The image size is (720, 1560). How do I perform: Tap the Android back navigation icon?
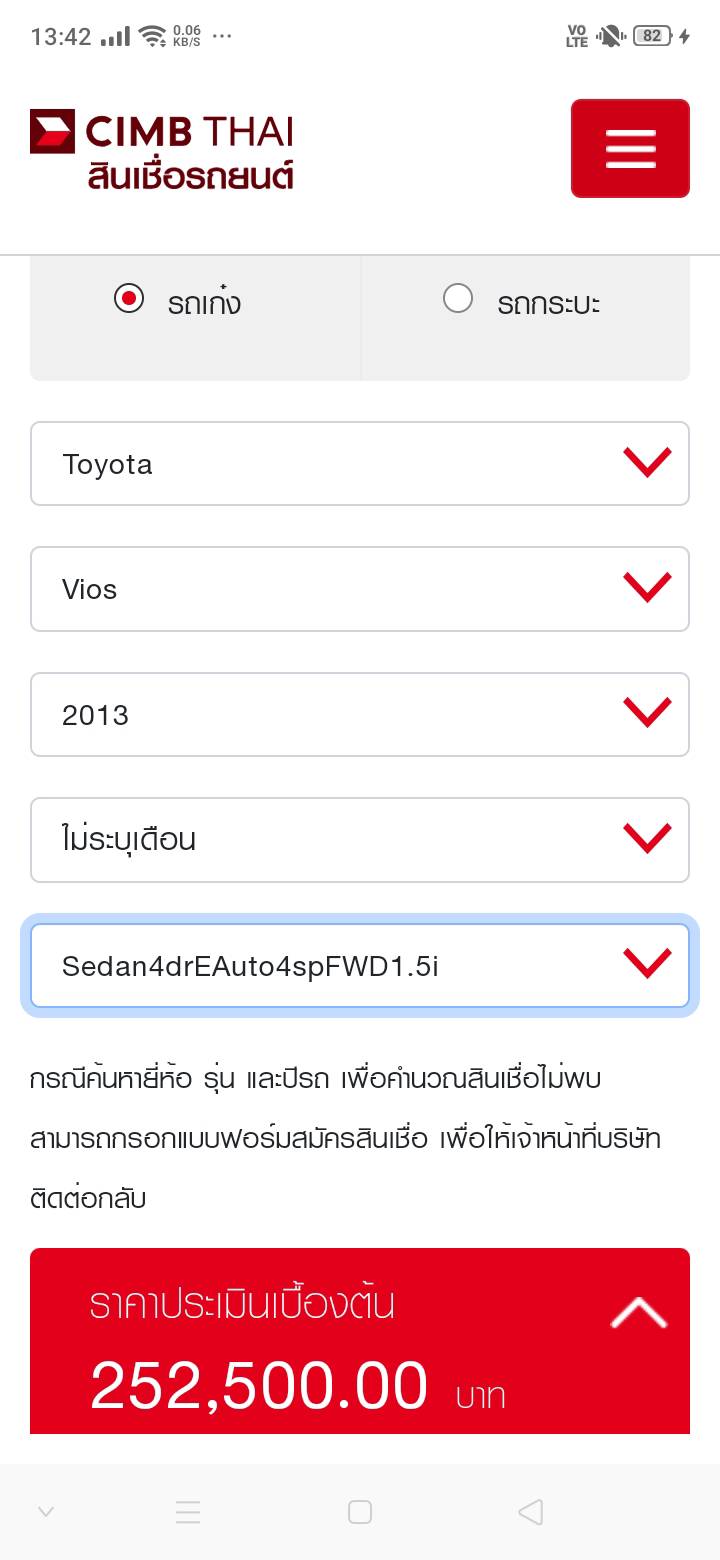(531, 1512)
